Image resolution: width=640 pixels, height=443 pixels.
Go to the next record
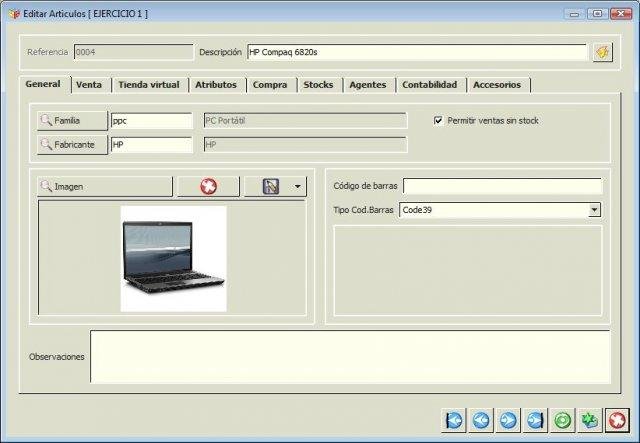click(508, 420)
